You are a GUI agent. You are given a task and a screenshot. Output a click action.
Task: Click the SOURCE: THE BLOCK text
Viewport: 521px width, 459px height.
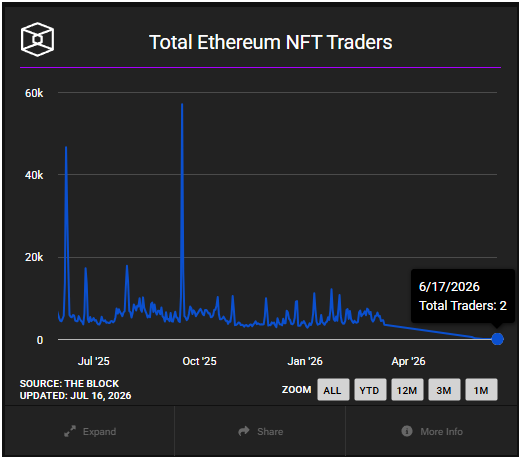(69, 384)
